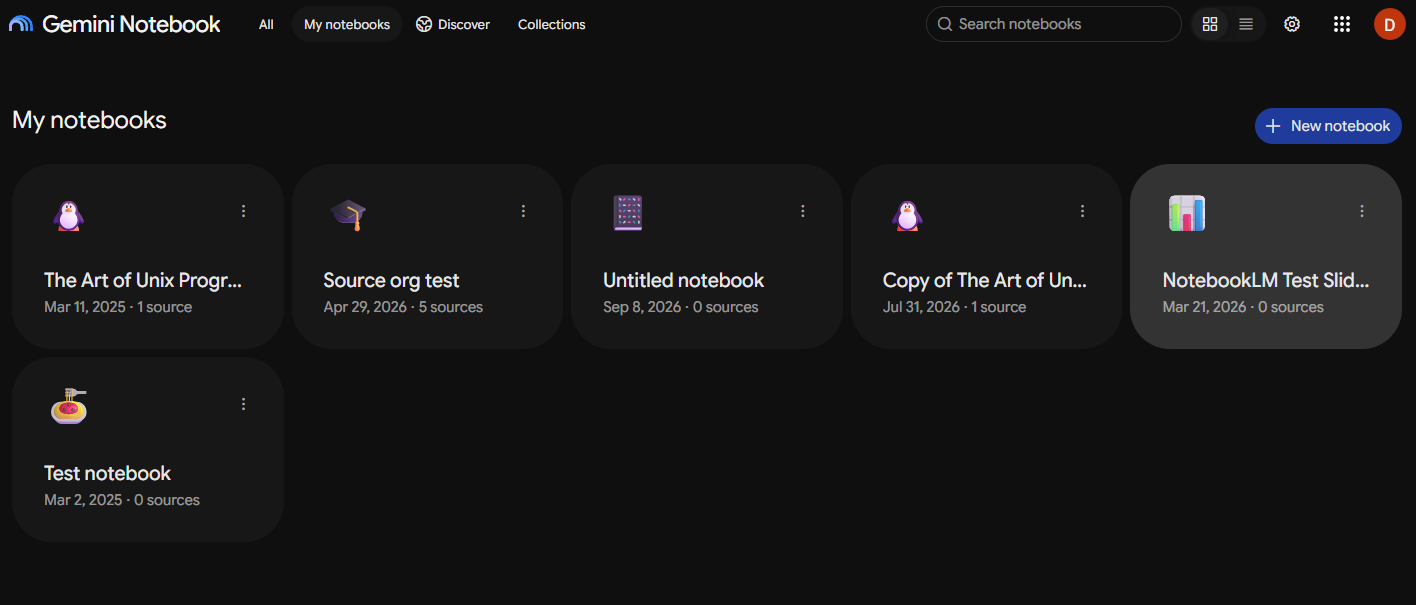Open more options for Source org test
The height and width of the screenshot is (605, 1416).
click(523, 211)
